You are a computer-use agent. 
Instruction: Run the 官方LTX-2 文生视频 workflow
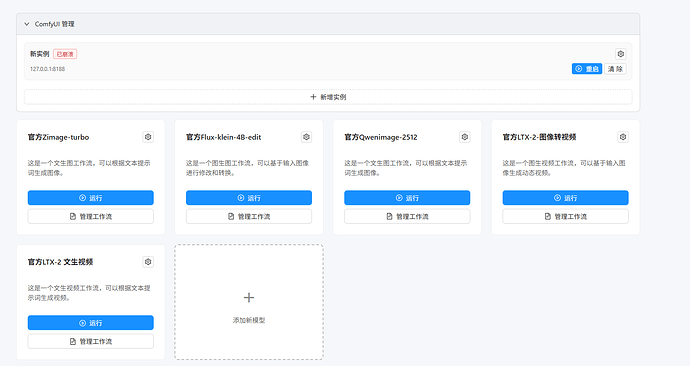(x=91, y=322)
